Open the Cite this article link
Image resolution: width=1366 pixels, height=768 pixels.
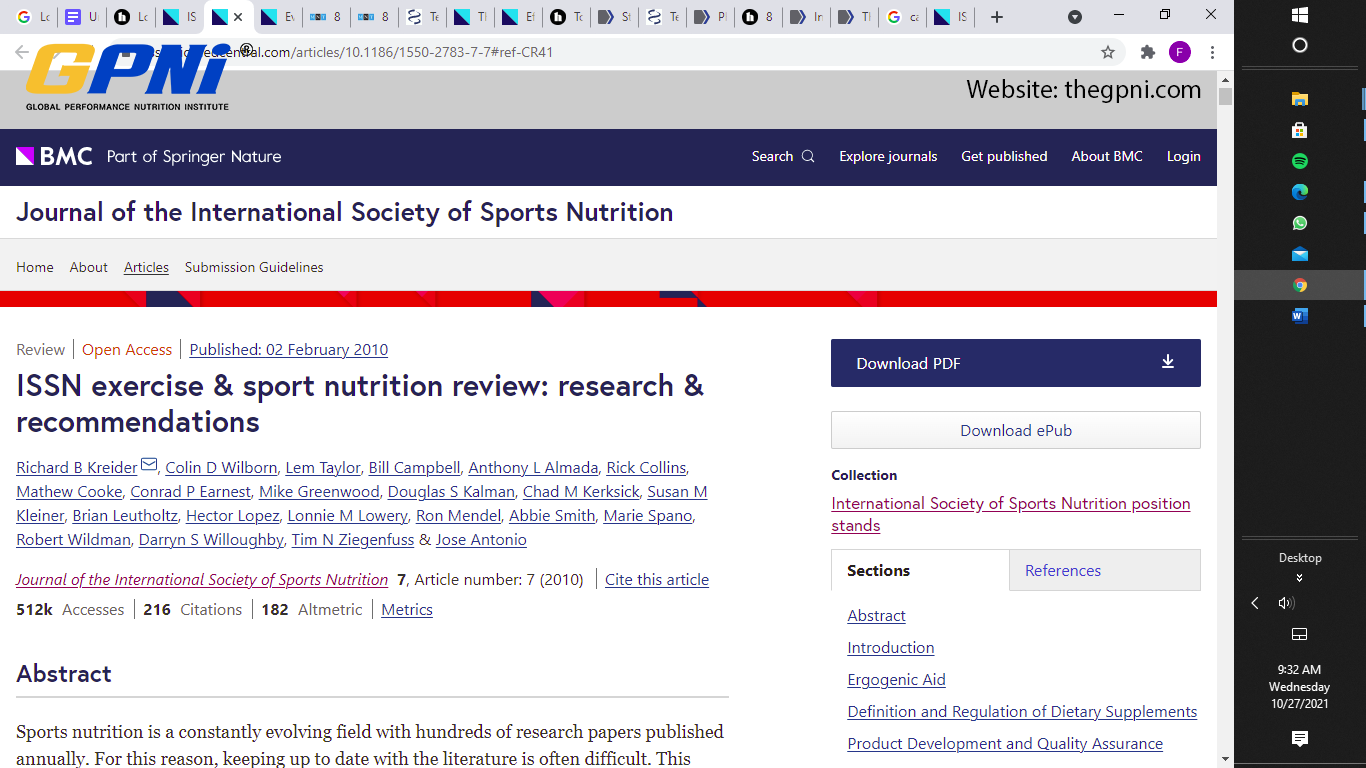point(656,579)
